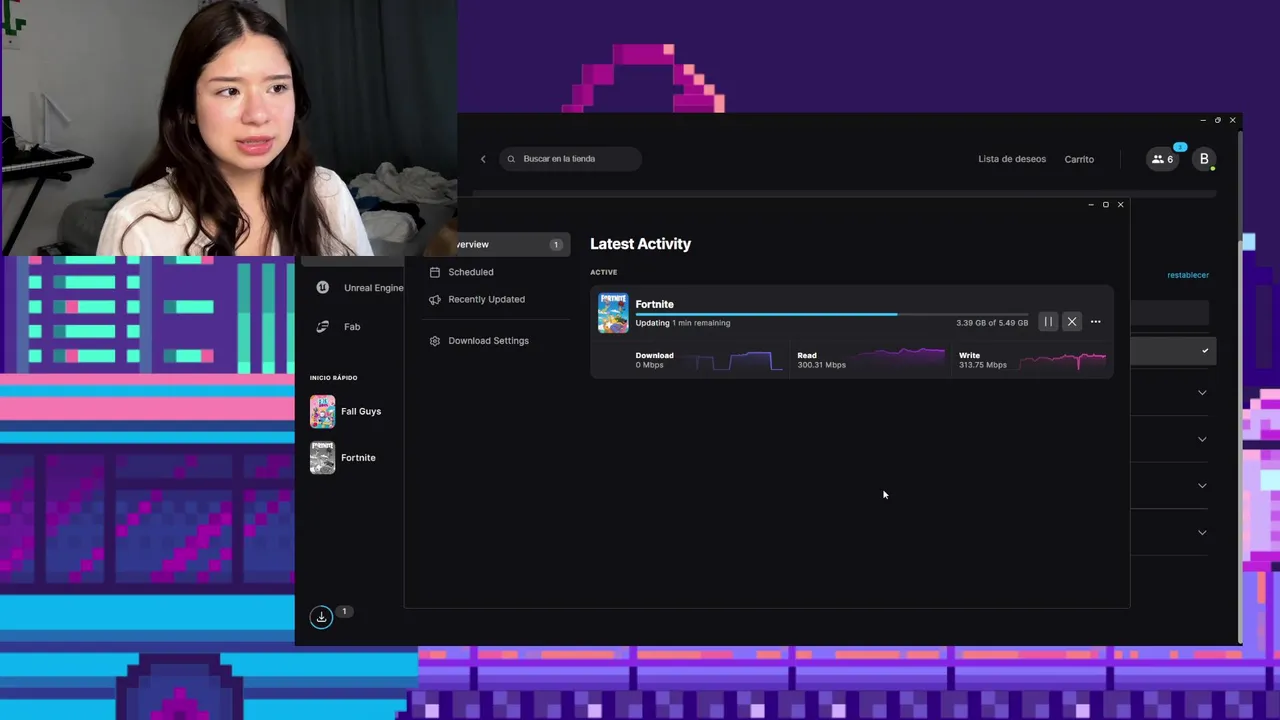Click the 'Updating 1 min remaining' status
The height and width of the screenshot is (720, 1280).
coord(683,323)
